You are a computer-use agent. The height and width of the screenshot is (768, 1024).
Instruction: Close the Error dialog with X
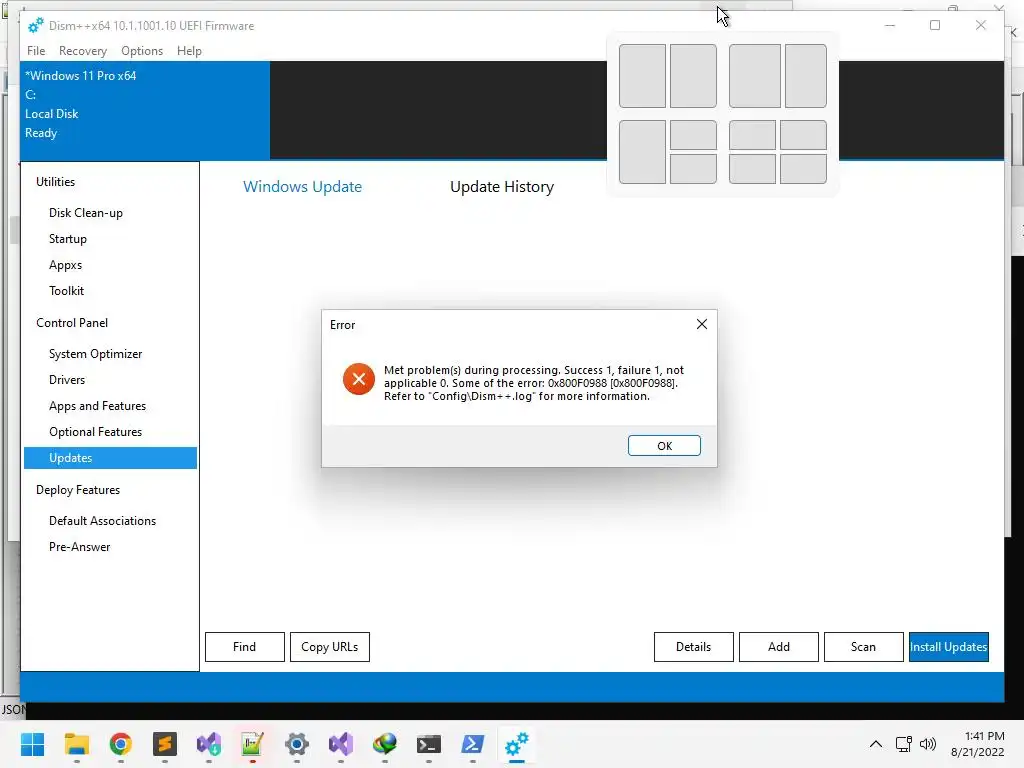tap(701, 324)
